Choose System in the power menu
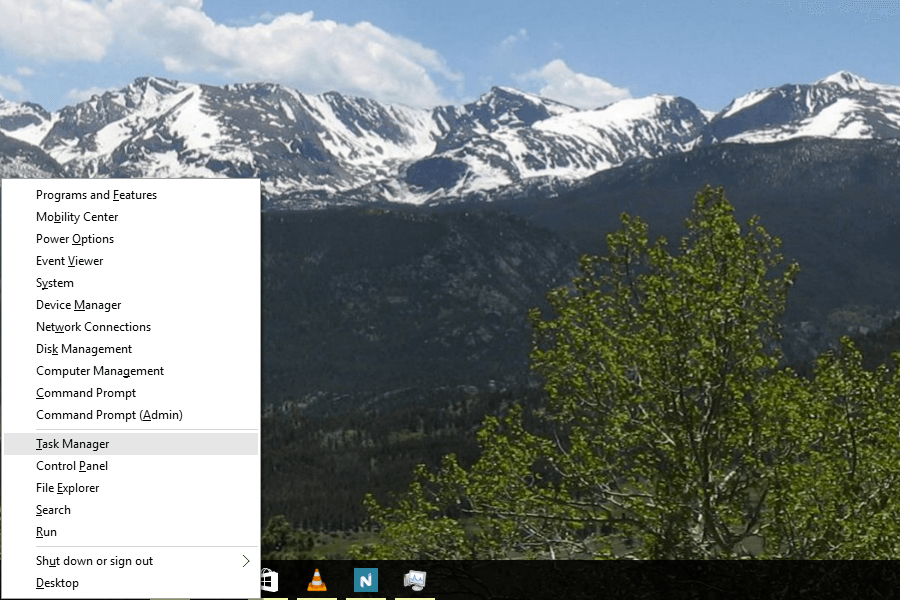This screenshot has height=600, width=900. coord(131,283)
